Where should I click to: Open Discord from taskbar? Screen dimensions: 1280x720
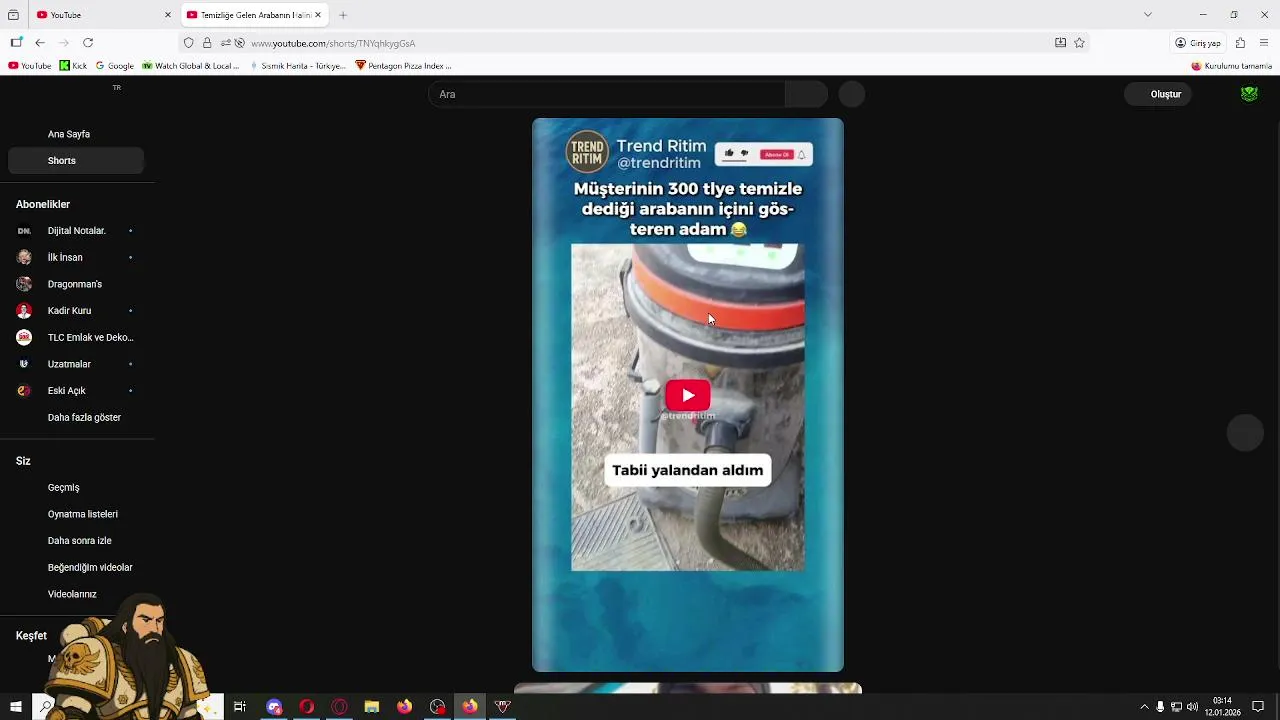[x=274, y=707]
